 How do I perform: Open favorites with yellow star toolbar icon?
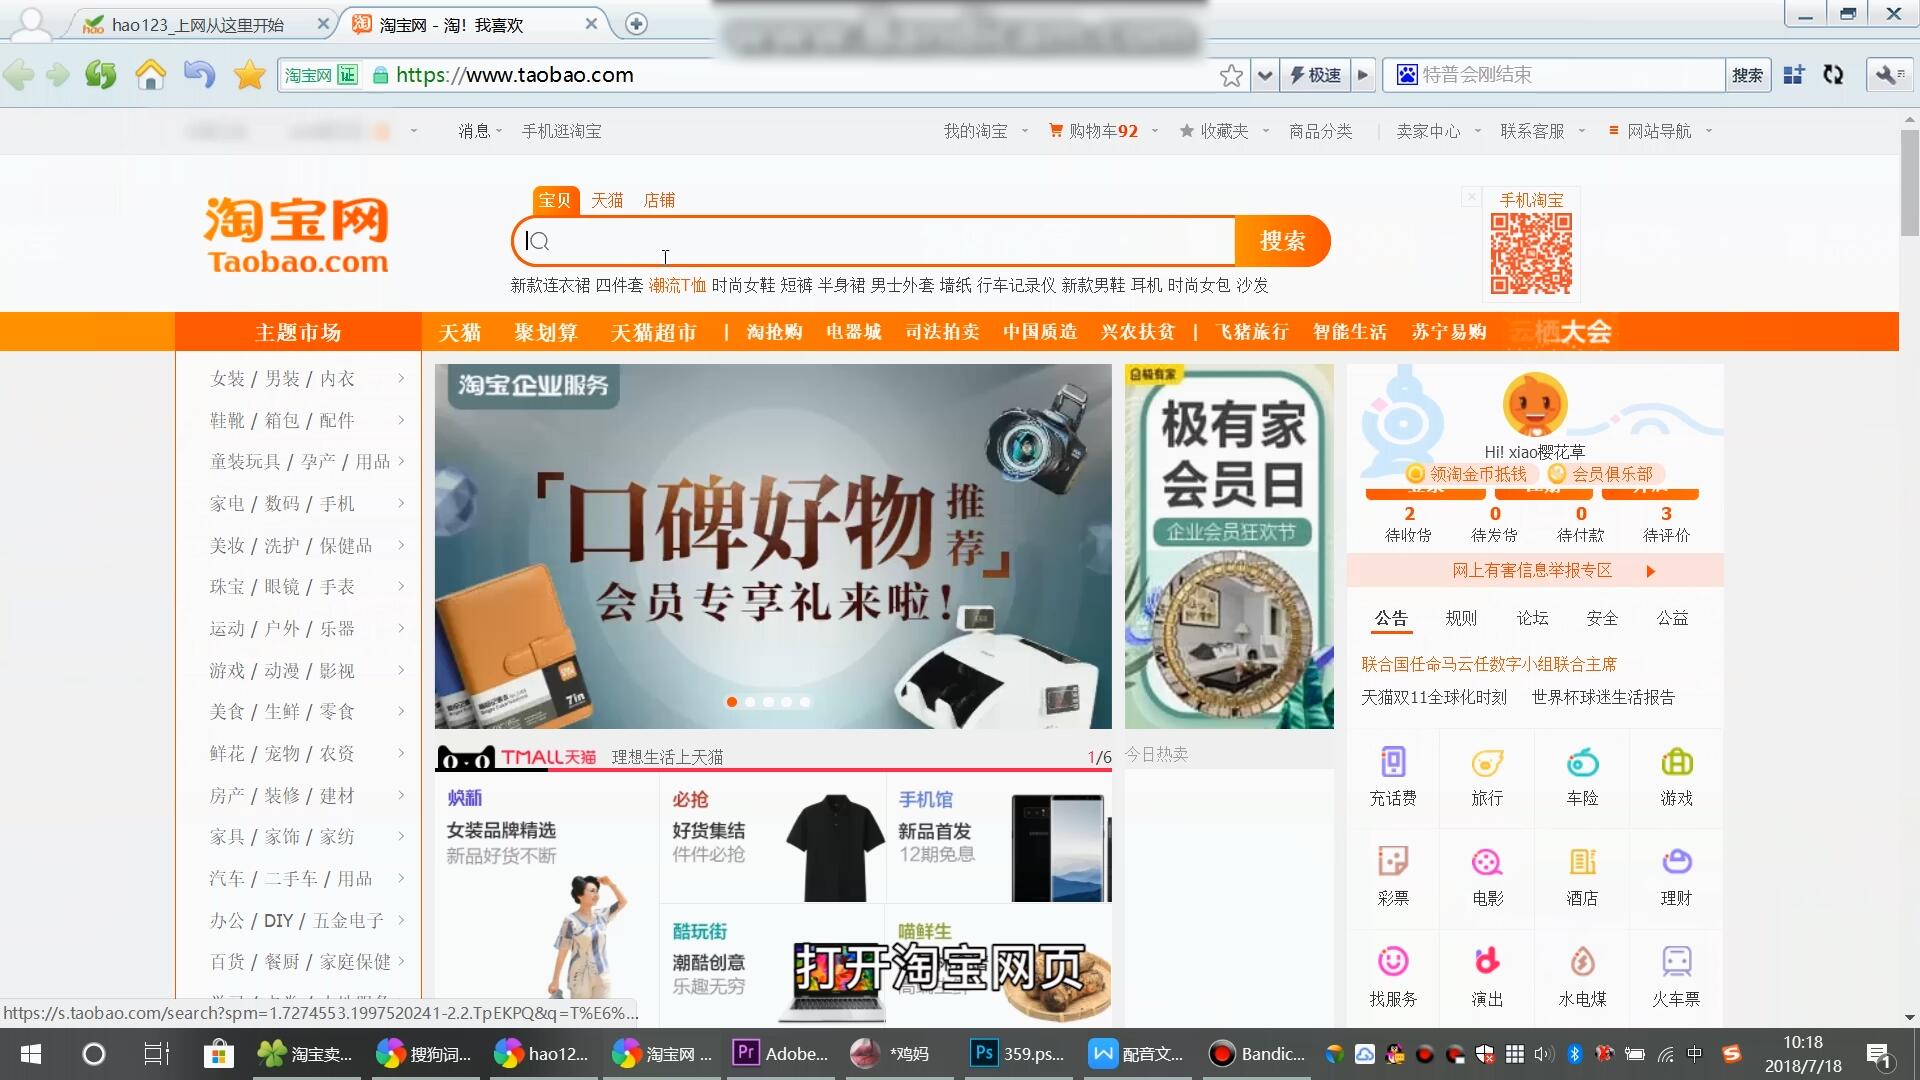pyautogui.click(x=249, y=75)
